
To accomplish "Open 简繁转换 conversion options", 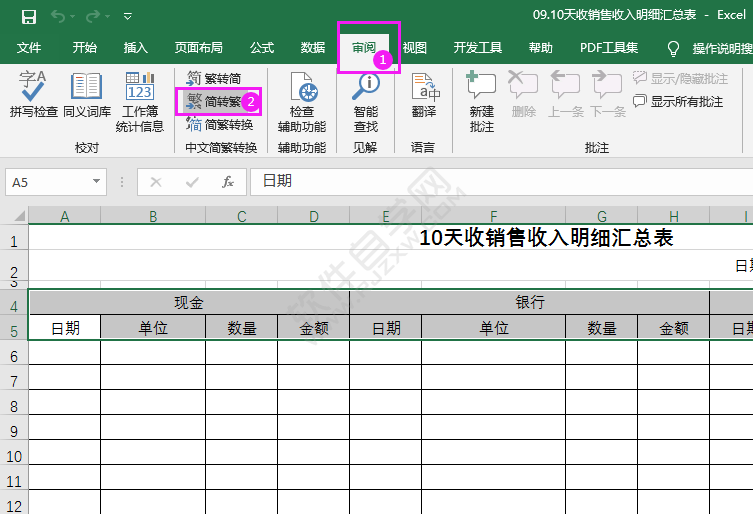I will 219,125.
